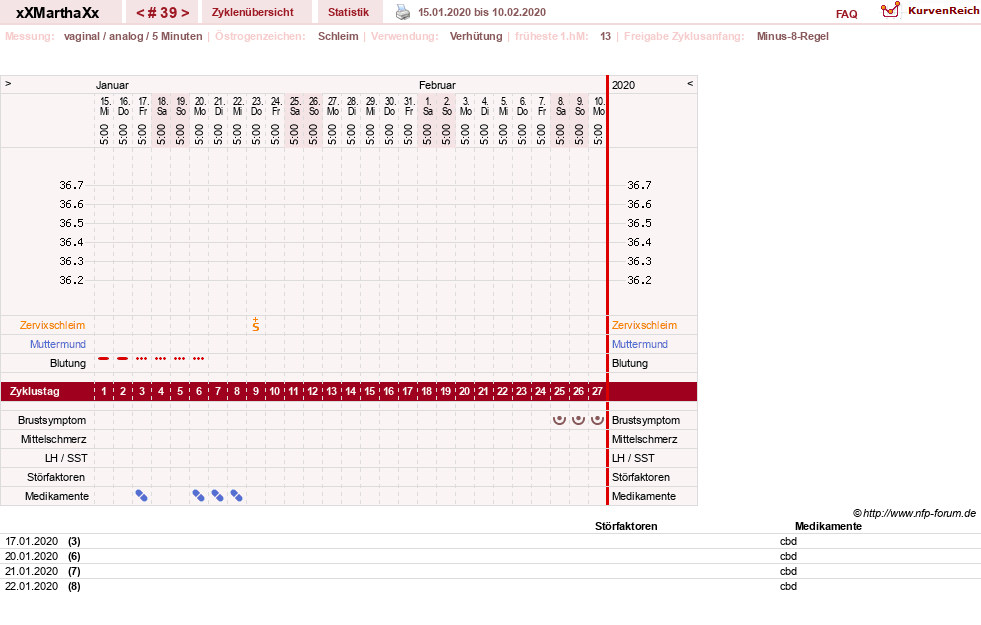Click the left Brustsymptom row label

pyautogui.click(x=52, y=420)
